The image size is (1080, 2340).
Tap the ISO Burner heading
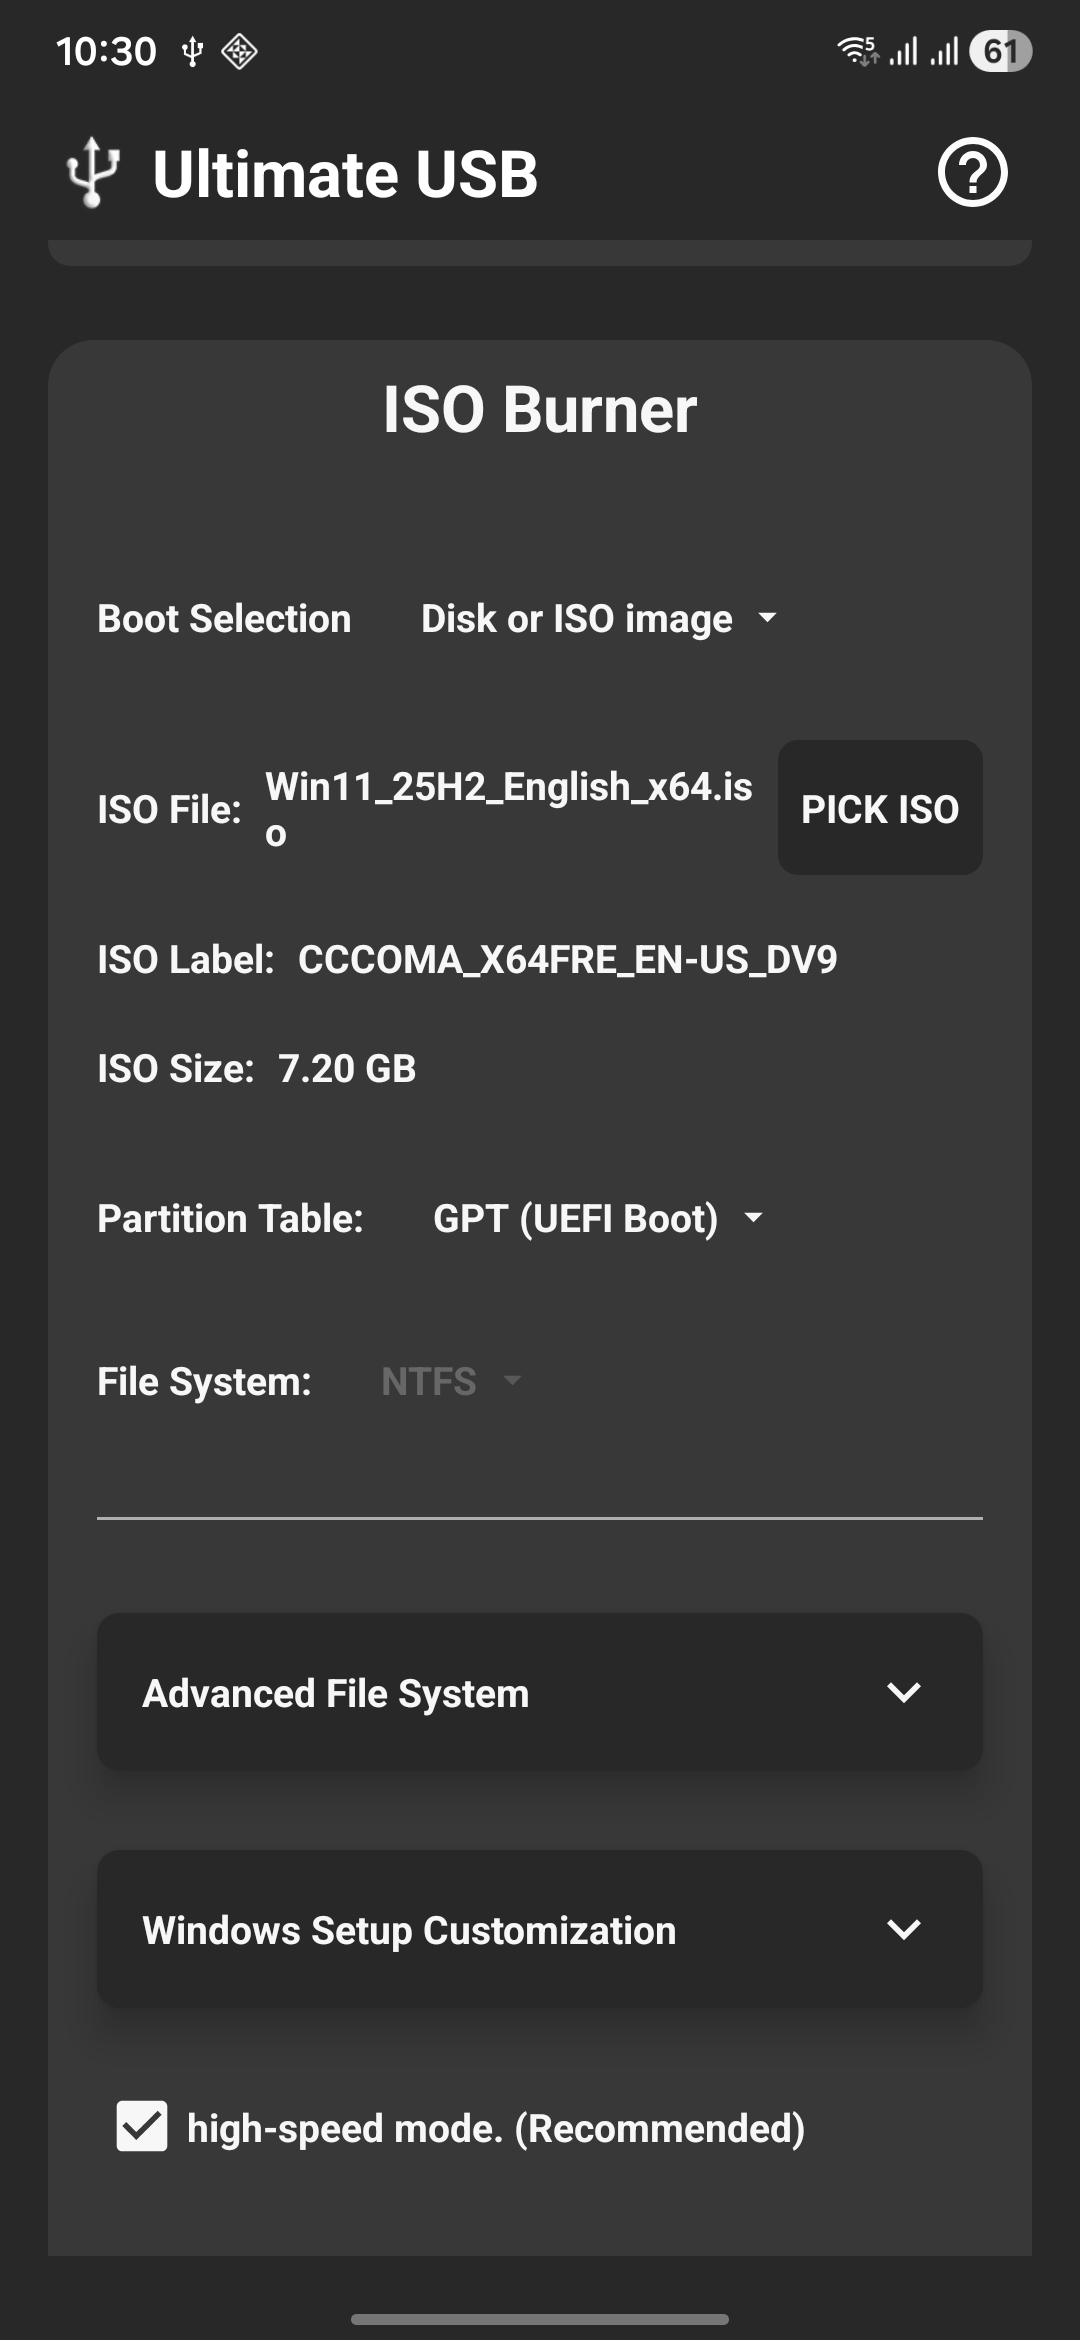coord(540,410)
